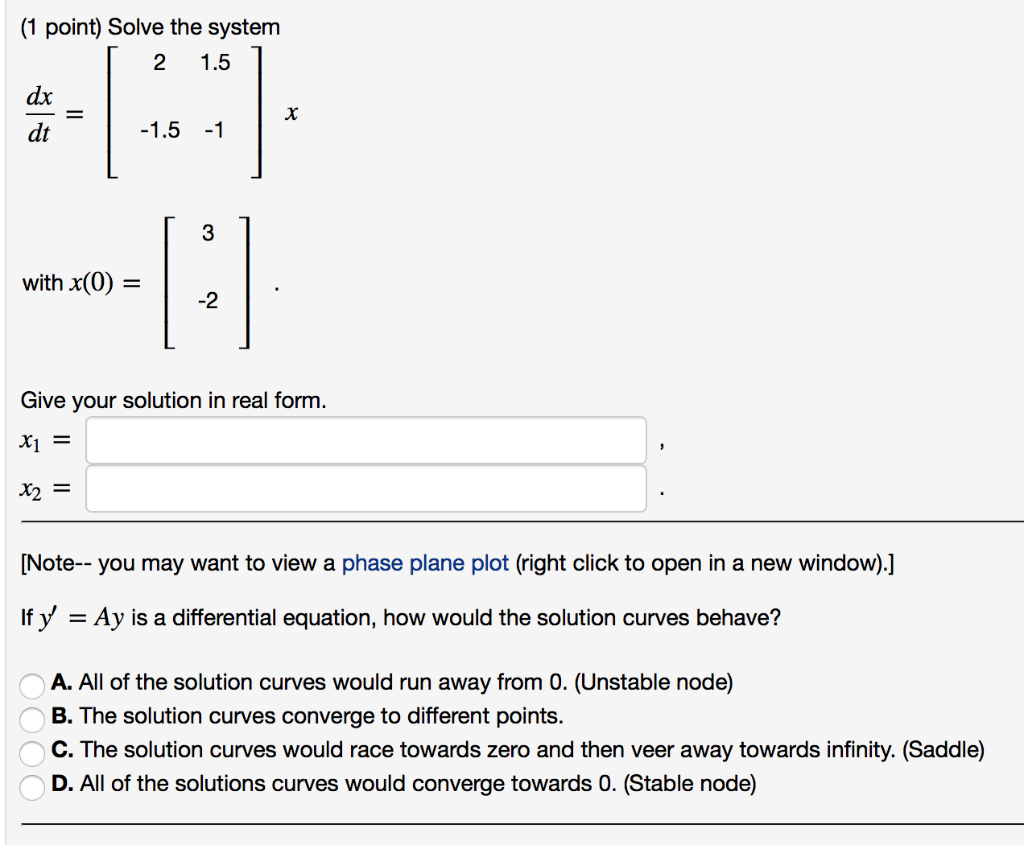Open the phase plane plot link

pyautogui.click(x=423, y=563)
